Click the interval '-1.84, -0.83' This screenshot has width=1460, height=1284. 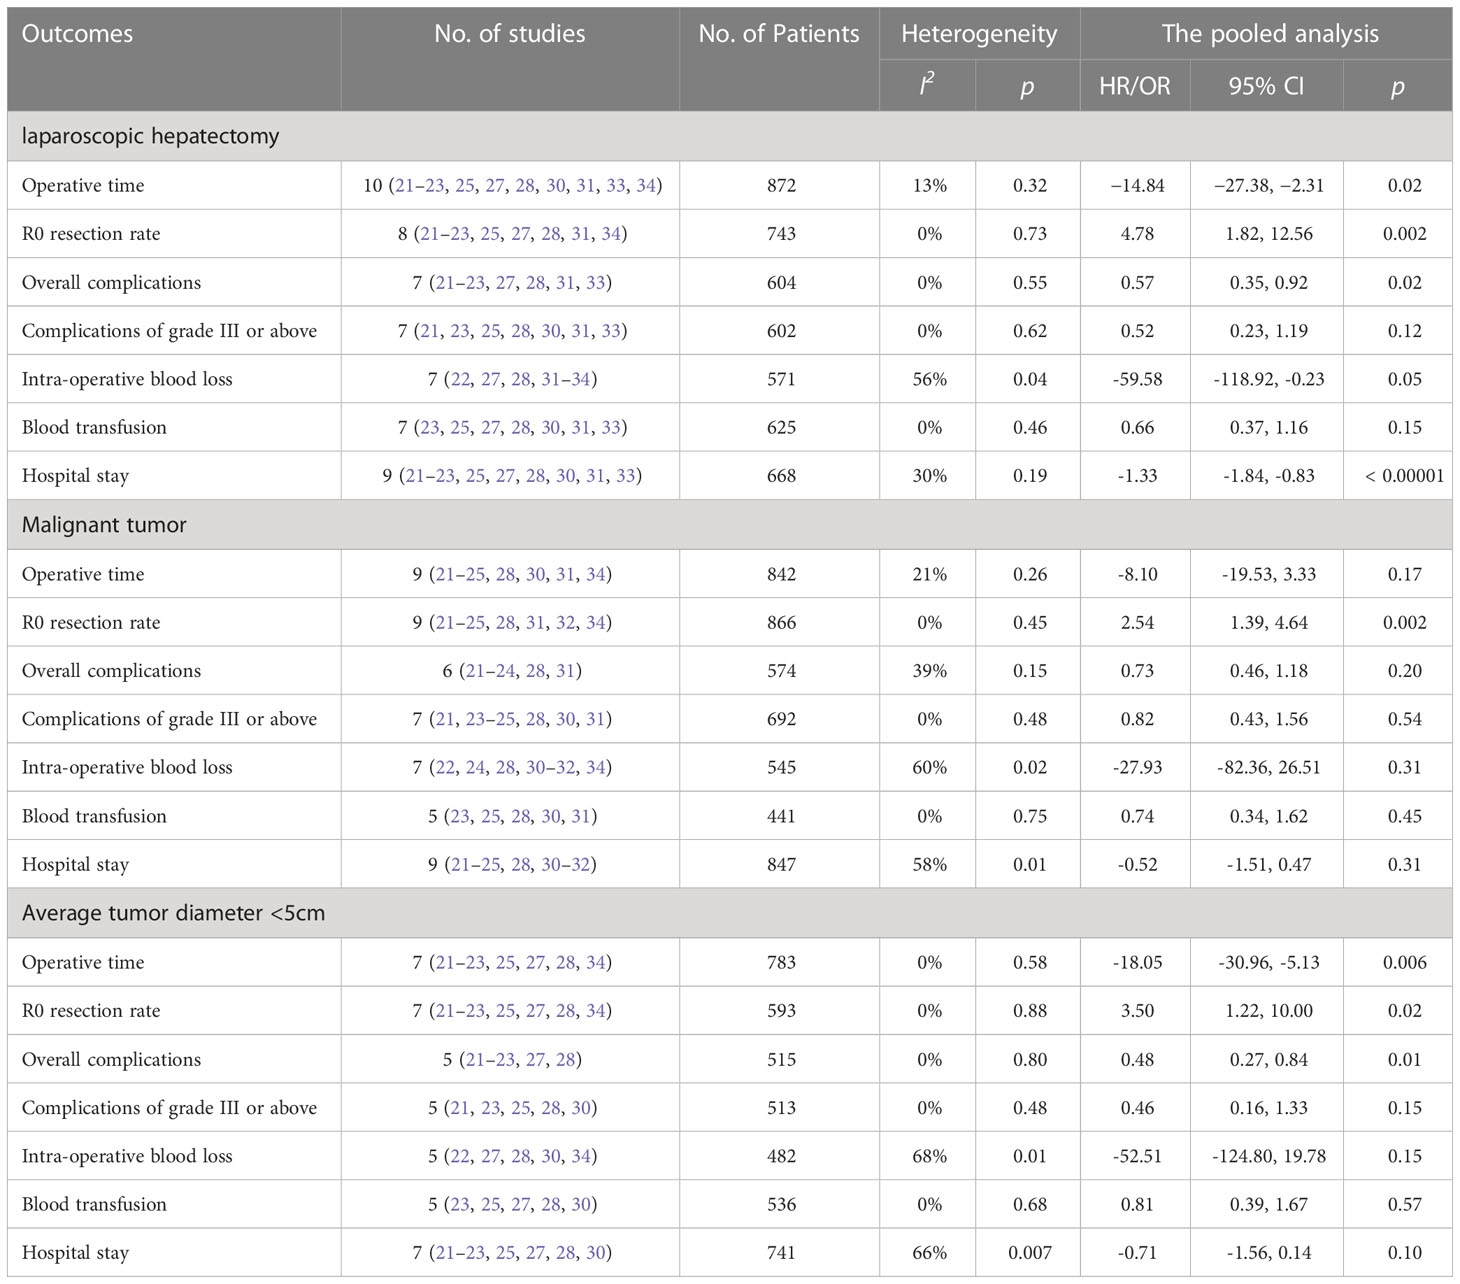coord(1269,476)
